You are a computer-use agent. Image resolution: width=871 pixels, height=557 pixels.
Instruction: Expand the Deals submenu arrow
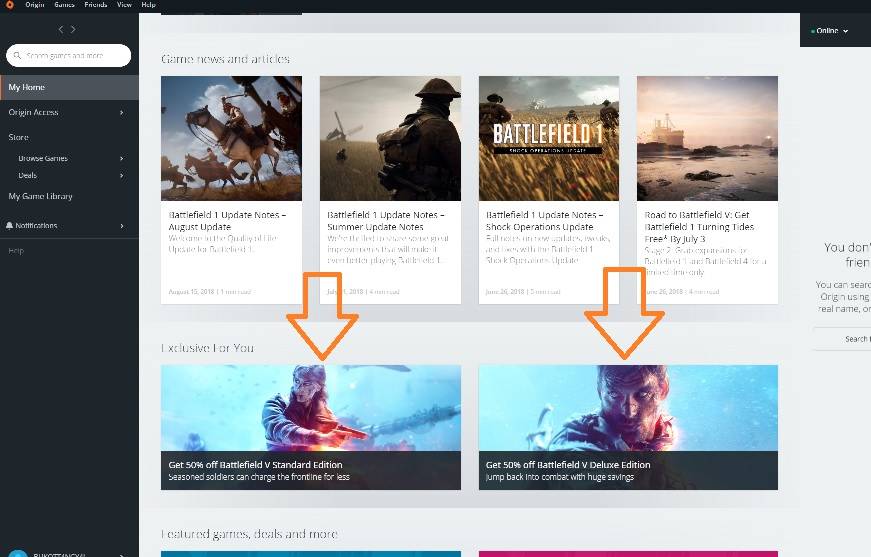click(x=122, y=175)
